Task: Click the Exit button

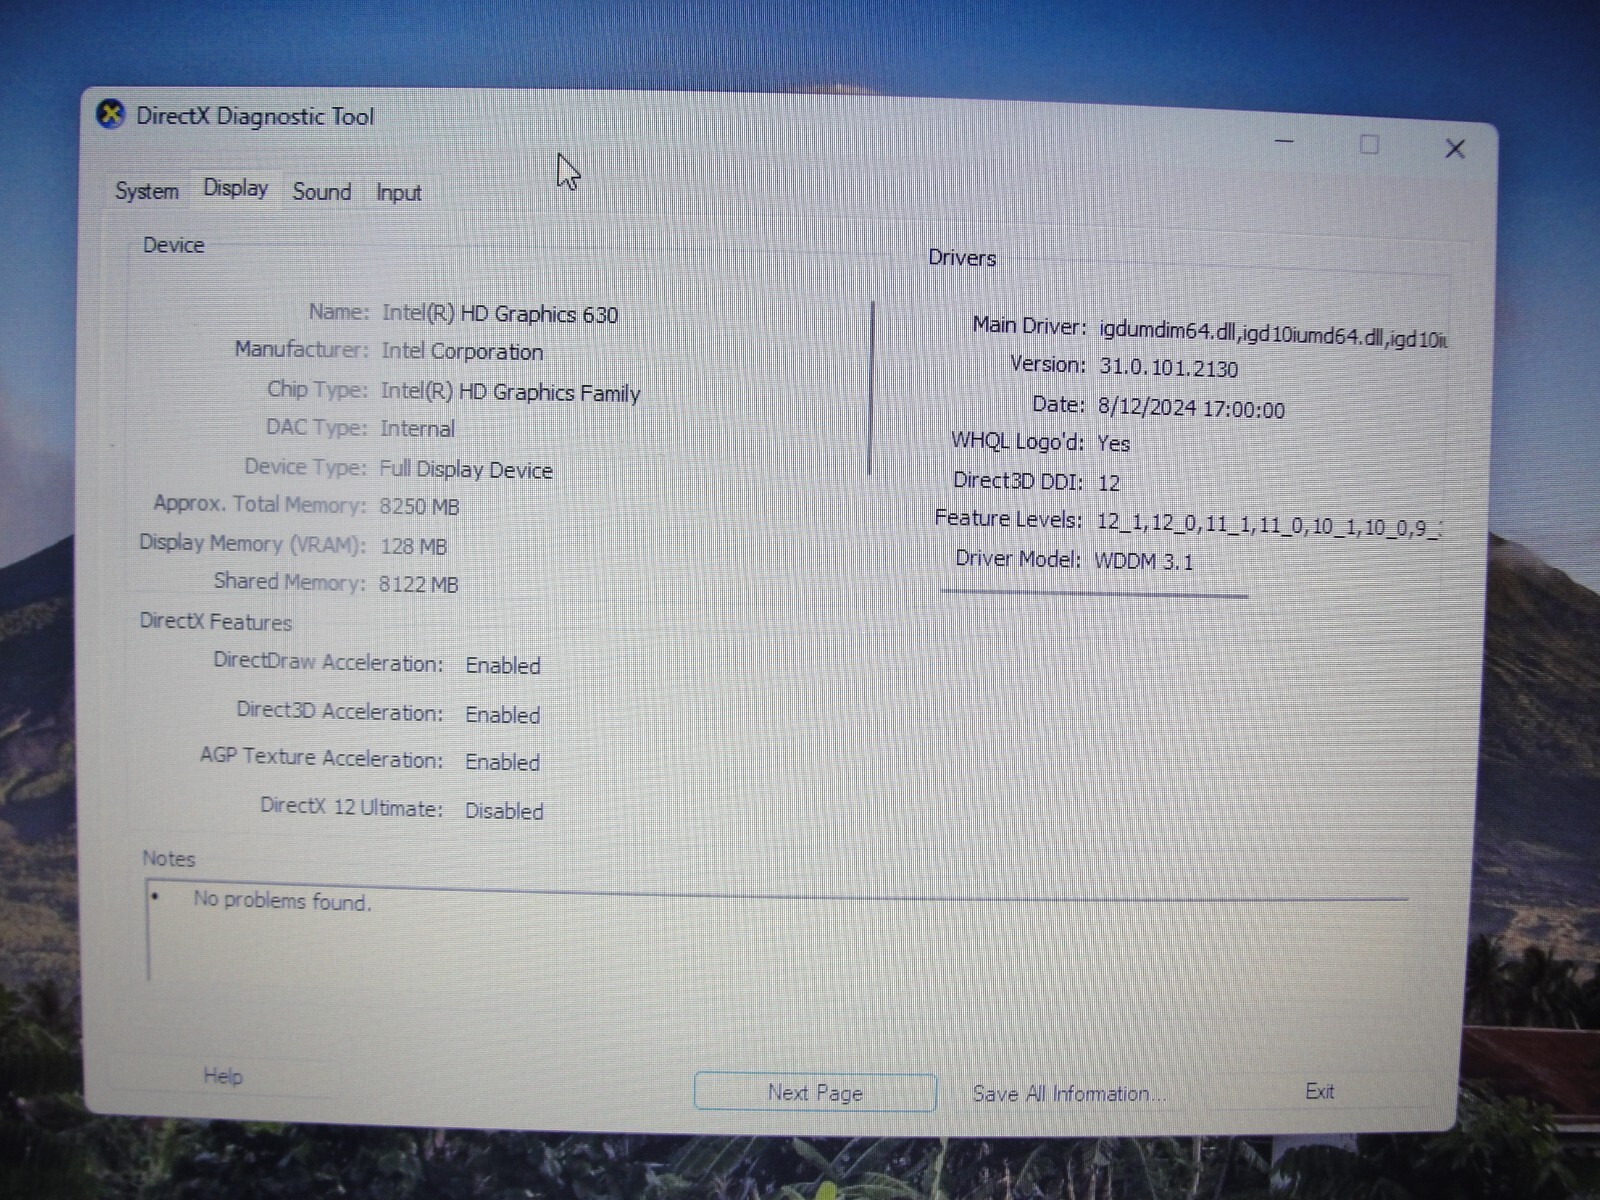Action: tap(1320, 1091)
